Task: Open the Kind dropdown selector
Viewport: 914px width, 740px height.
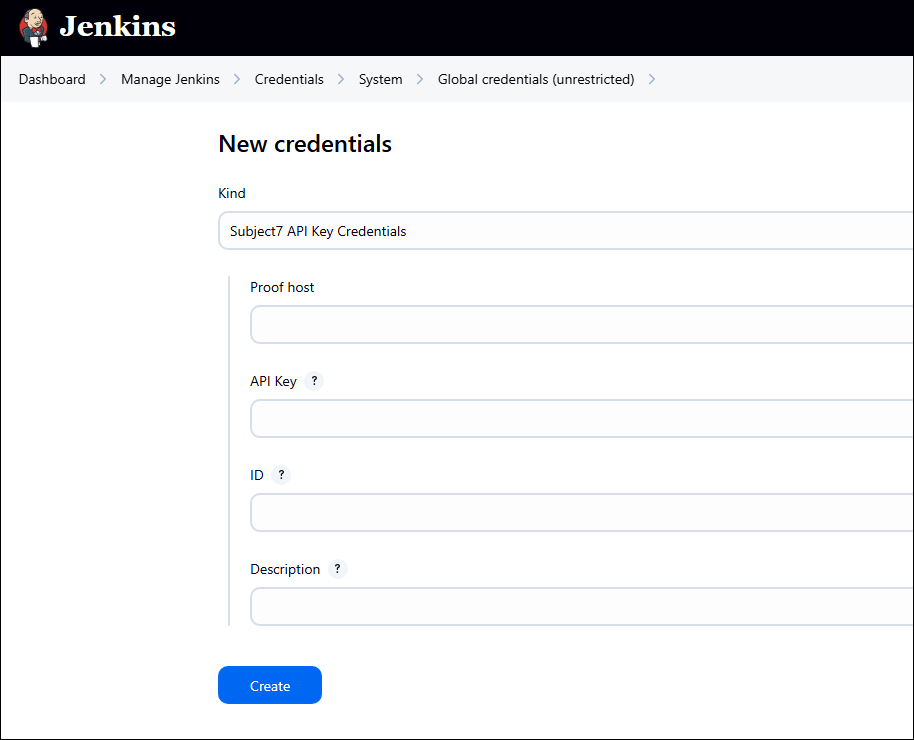Action: pyautogui.click(x=565, y=231)
